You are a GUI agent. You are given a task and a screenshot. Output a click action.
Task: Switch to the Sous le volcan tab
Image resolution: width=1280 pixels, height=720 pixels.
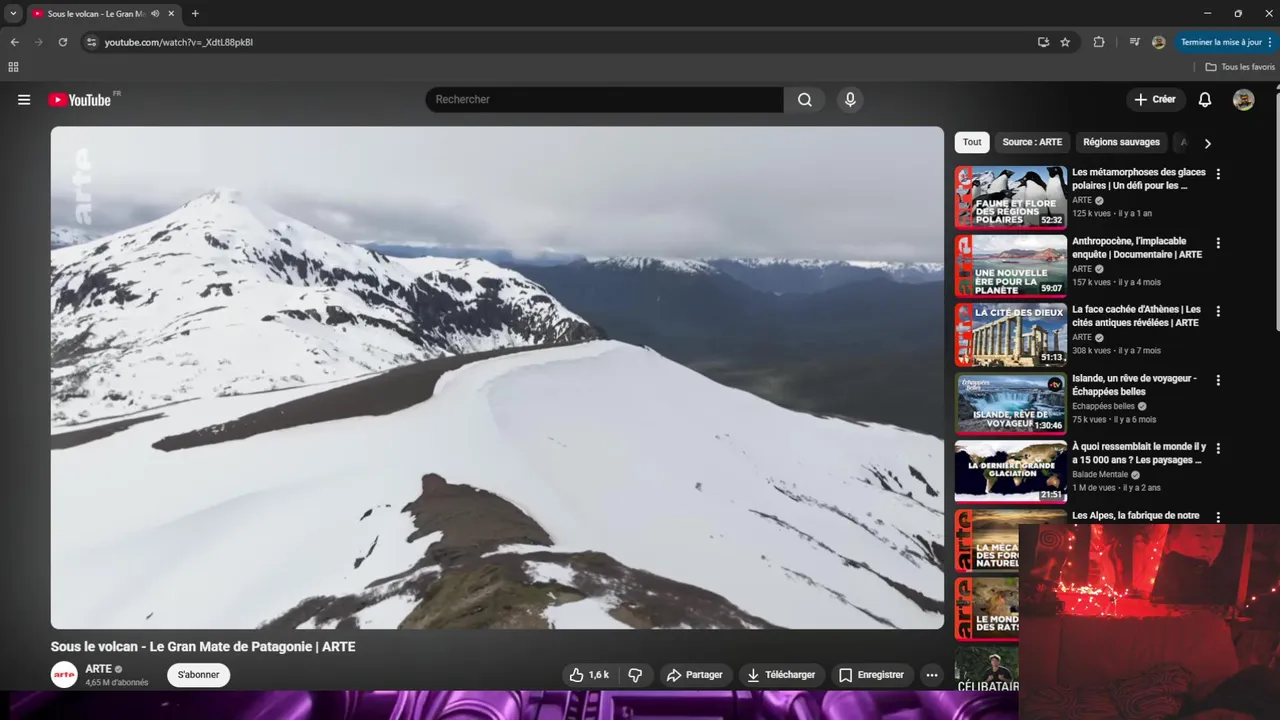coord(95,14)
